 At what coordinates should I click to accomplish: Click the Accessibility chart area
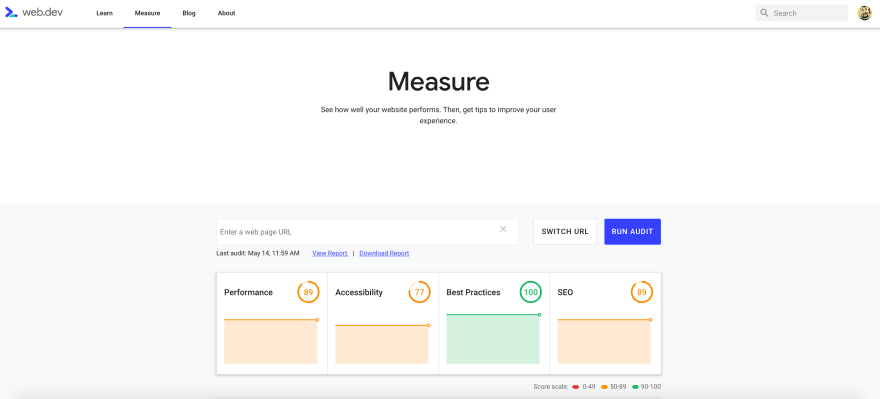(x=382, y=344)
